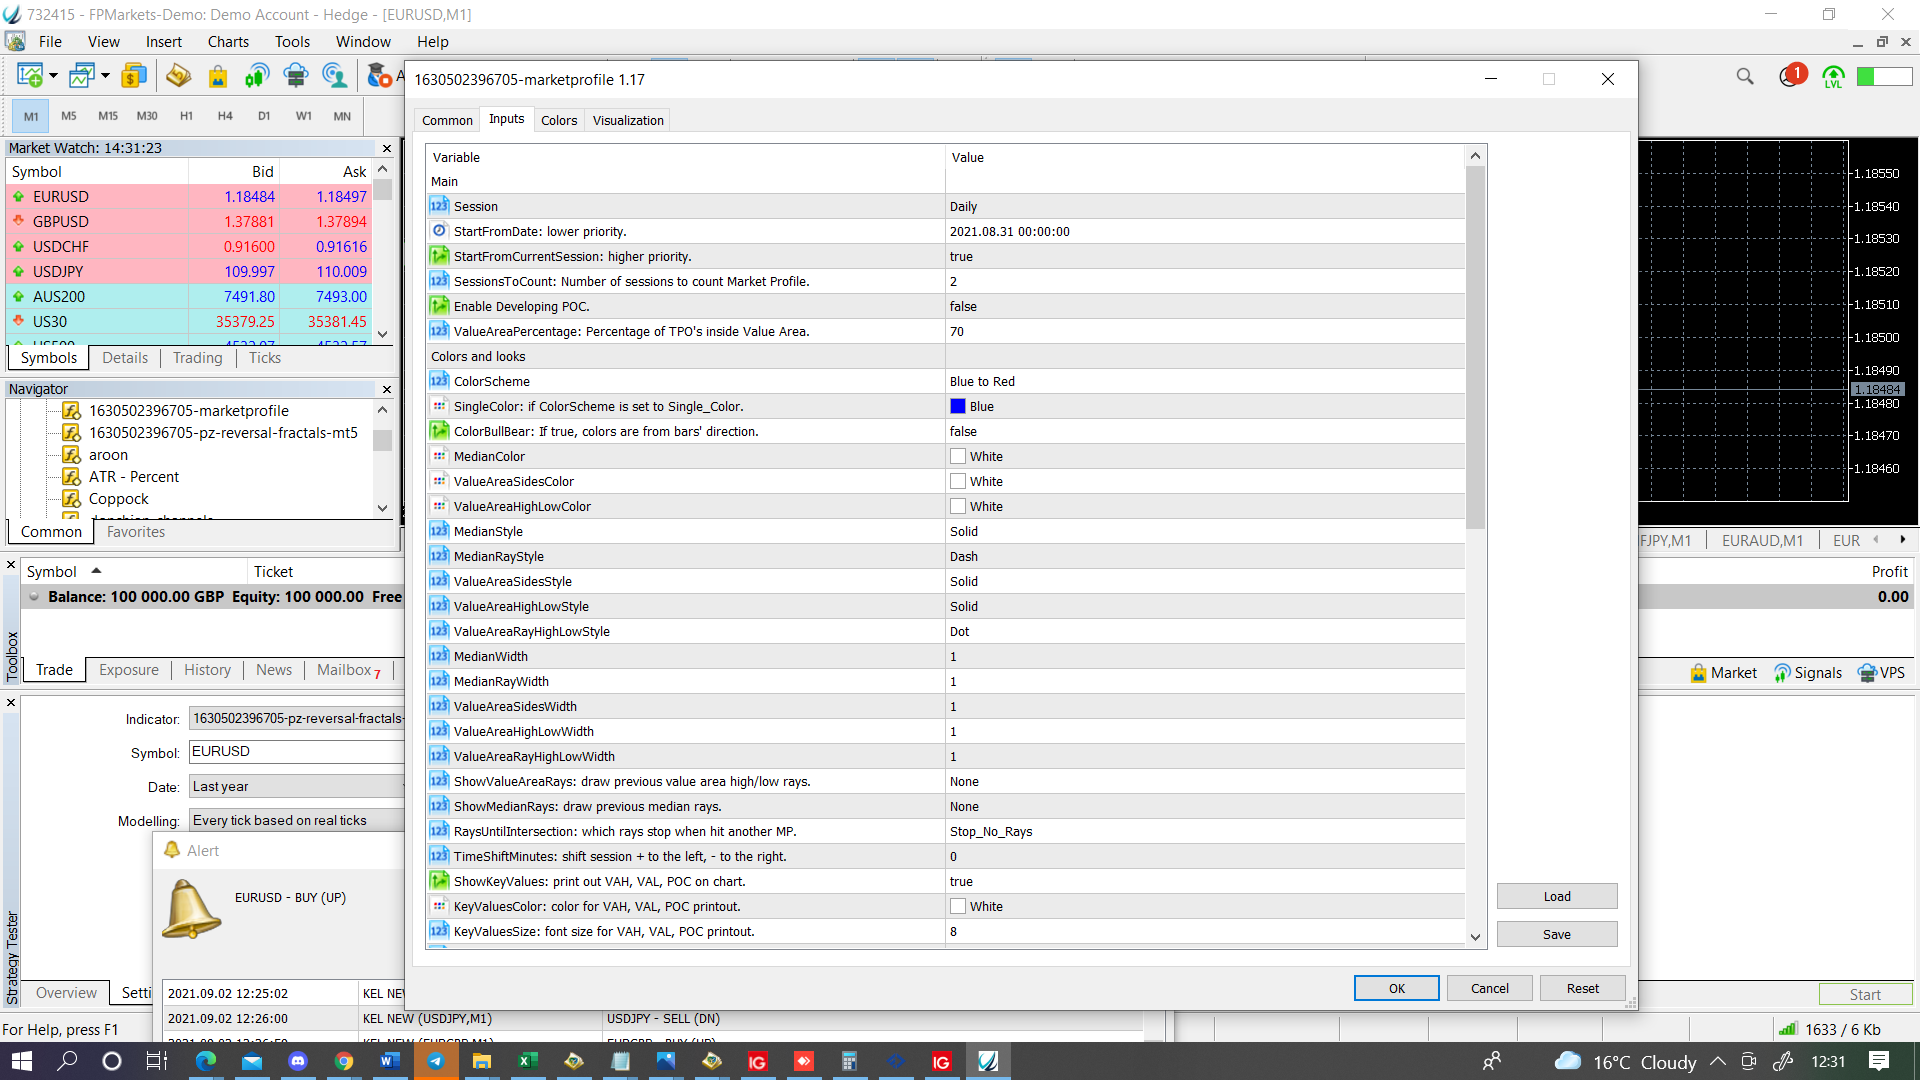Image resolution: width=1920 pixels, height=1080 pixels.
Task: Open Excel from the Windows taskbar
Action: tap(527, 1061)
